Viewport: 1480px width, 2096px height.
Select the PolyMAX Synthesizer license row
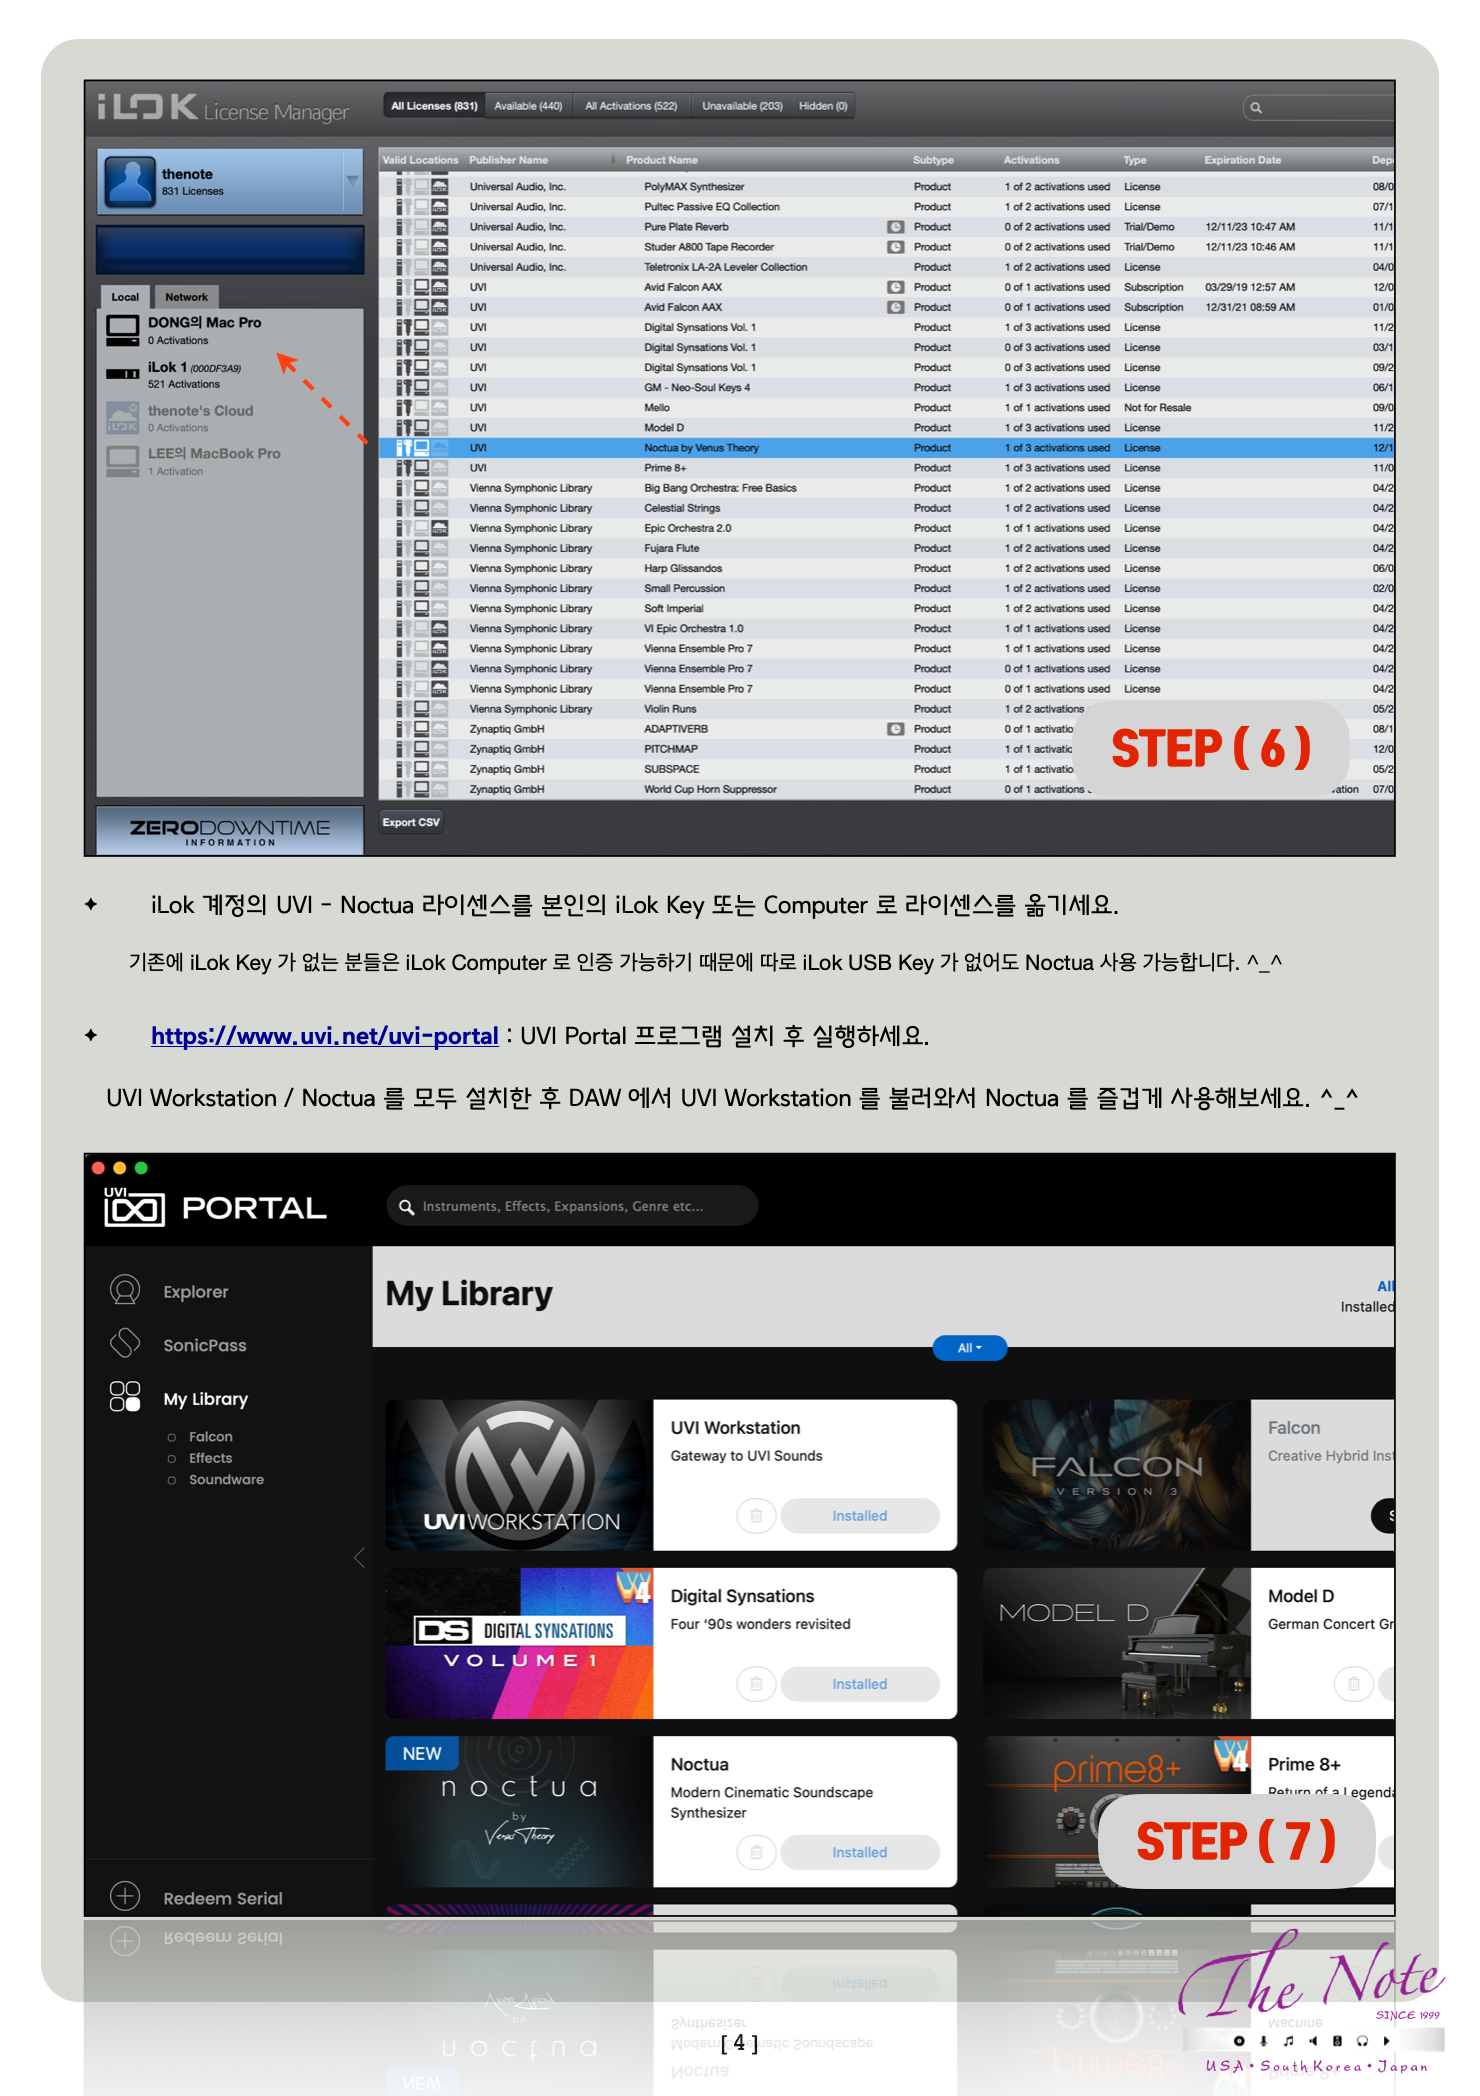point(886,187)
